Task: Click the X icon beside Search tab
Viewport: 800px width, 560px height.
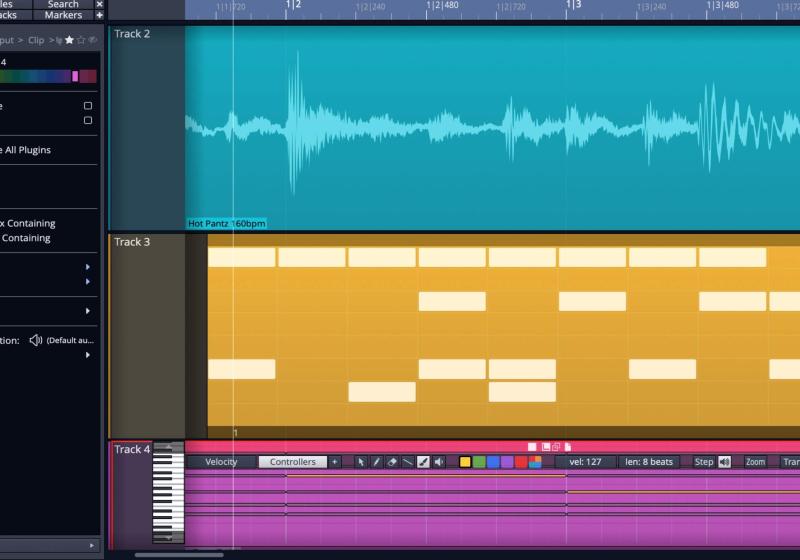Action: tap(99, 4)
